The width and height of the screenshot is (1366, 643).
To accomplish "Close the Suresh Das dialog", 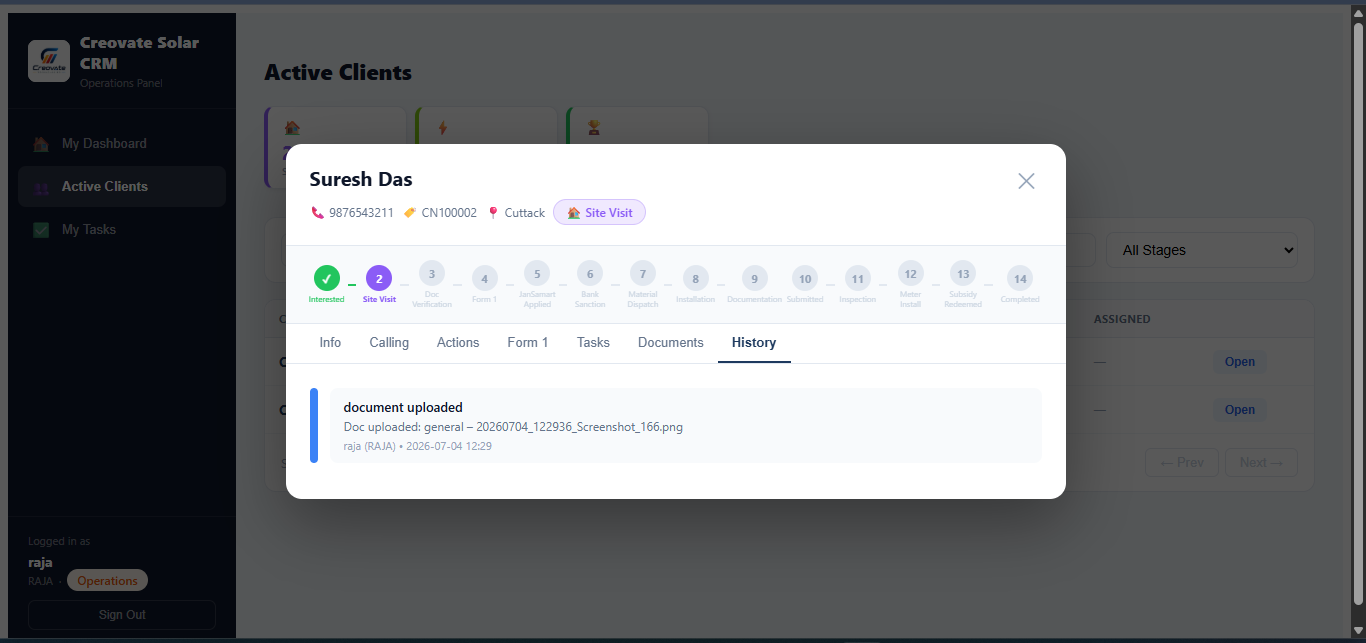I will (1026, 181).
